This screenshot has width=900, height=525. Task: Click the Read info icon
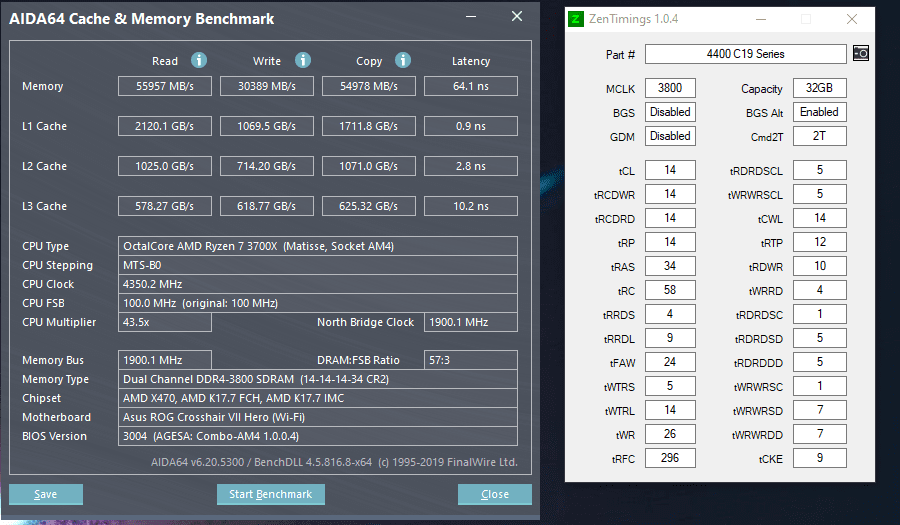point(199,60)
